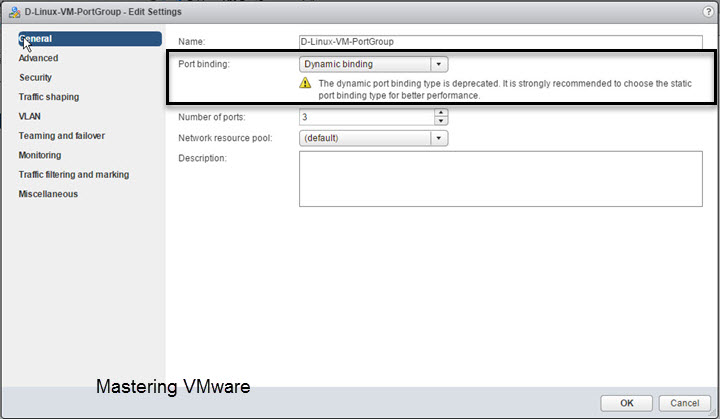Open Teaming and failover settings

(x=62, y=136)
